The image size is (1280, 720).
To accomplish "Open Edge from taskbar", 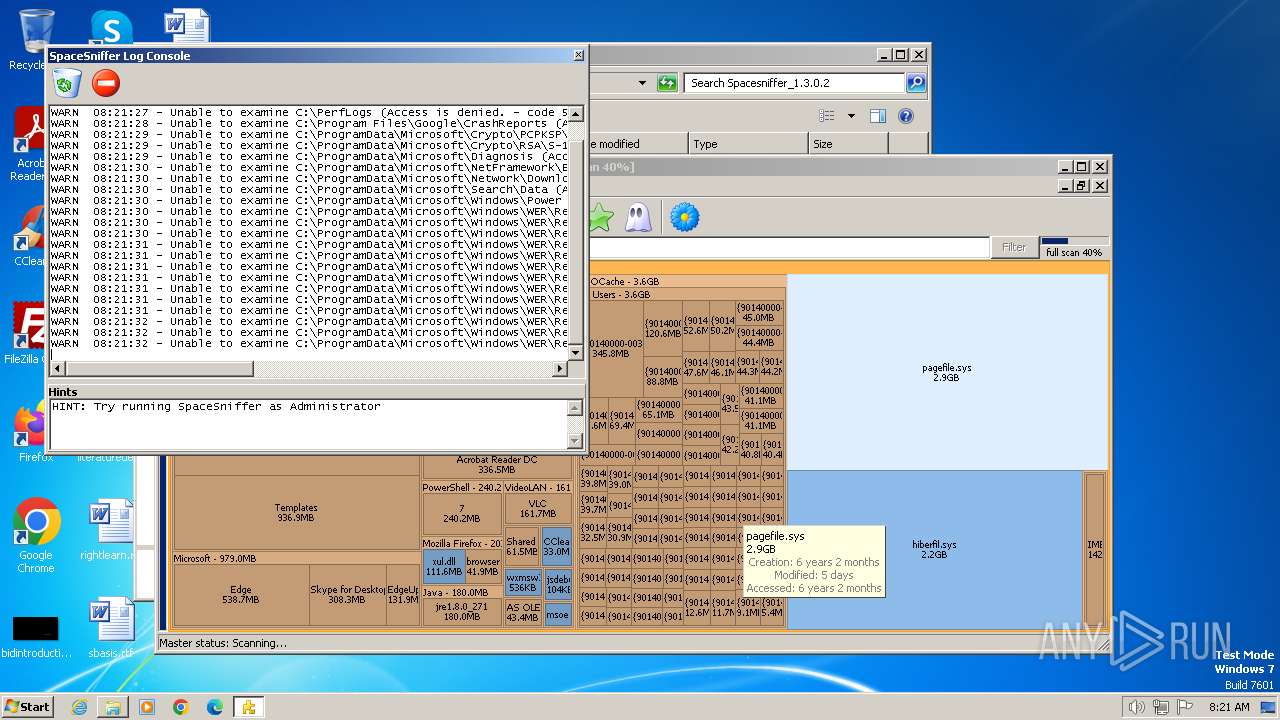I will coord(215,707).
